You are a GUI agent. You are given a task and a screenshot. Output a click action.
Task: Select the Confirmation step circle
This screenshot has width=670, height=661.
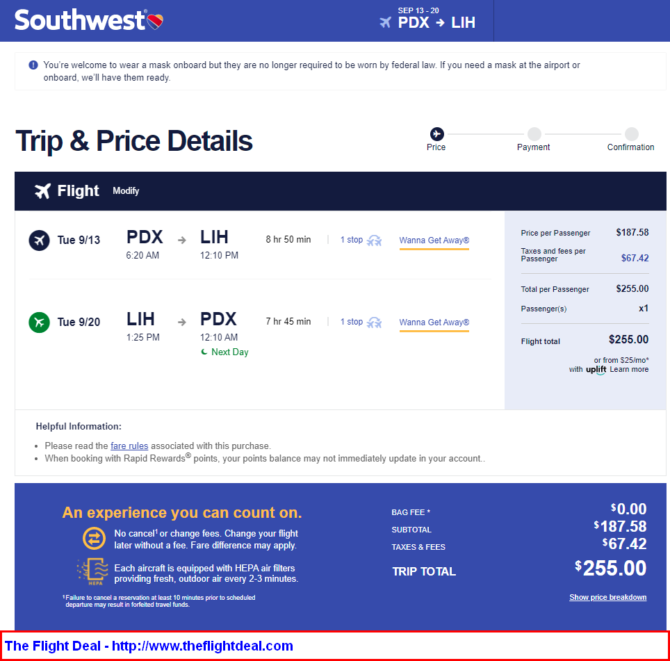631,134
